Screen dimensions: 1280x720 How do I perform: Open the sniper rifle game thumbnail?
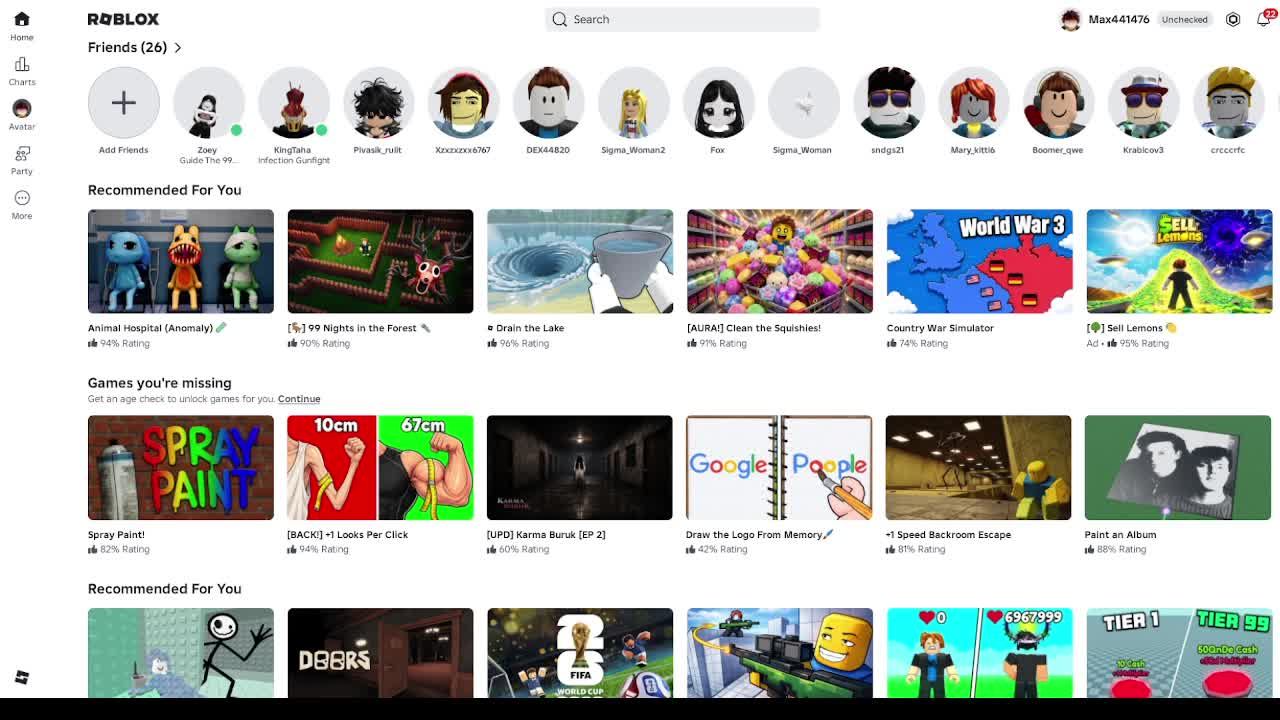click(780, 653)
